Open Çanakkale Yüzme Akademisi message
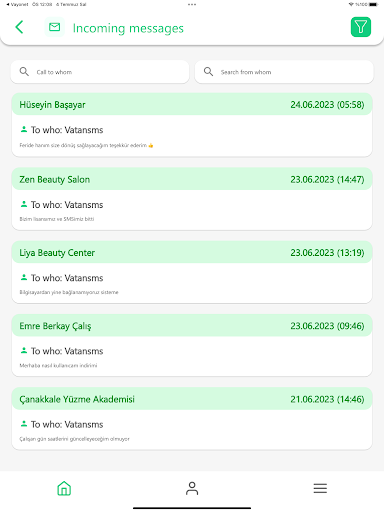 (x=192, y=418)
